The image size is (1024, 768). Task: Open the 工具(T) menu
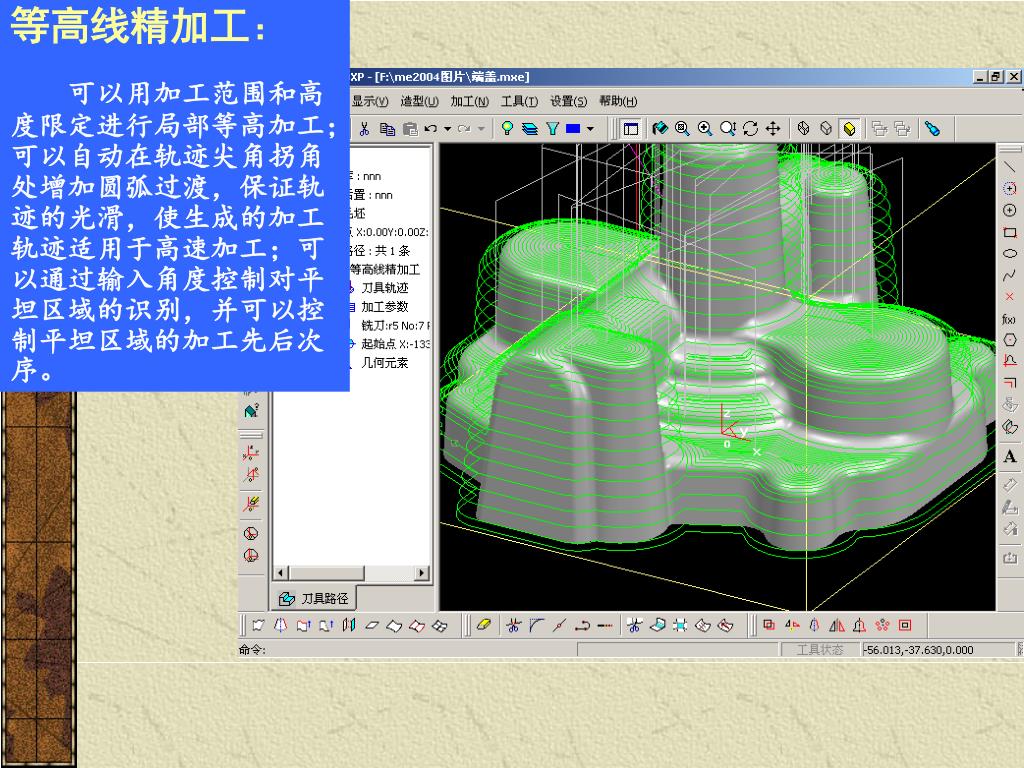[519, 101]
